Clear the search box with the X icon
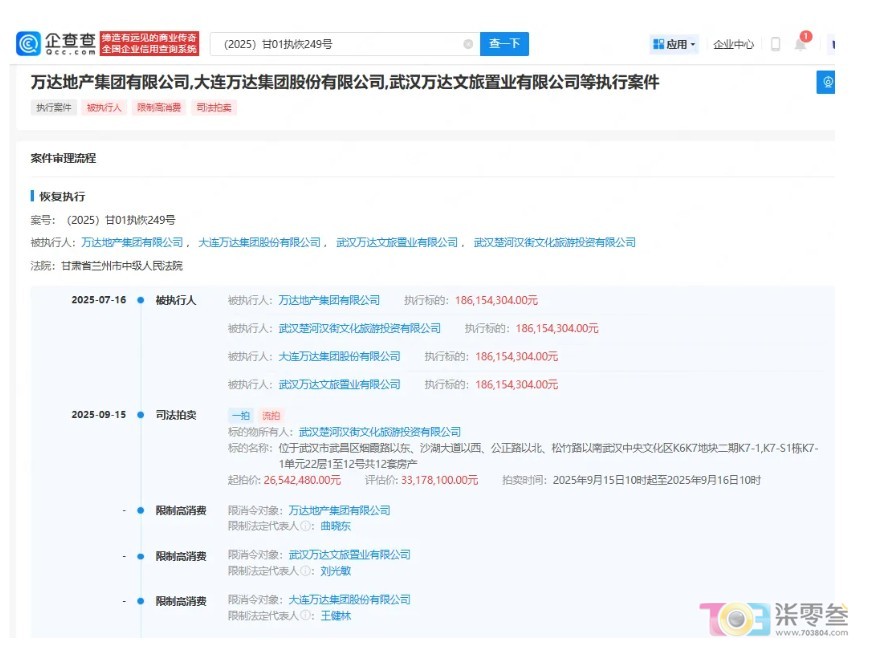Viewport: 870px width, 648px height. (468, 44)
